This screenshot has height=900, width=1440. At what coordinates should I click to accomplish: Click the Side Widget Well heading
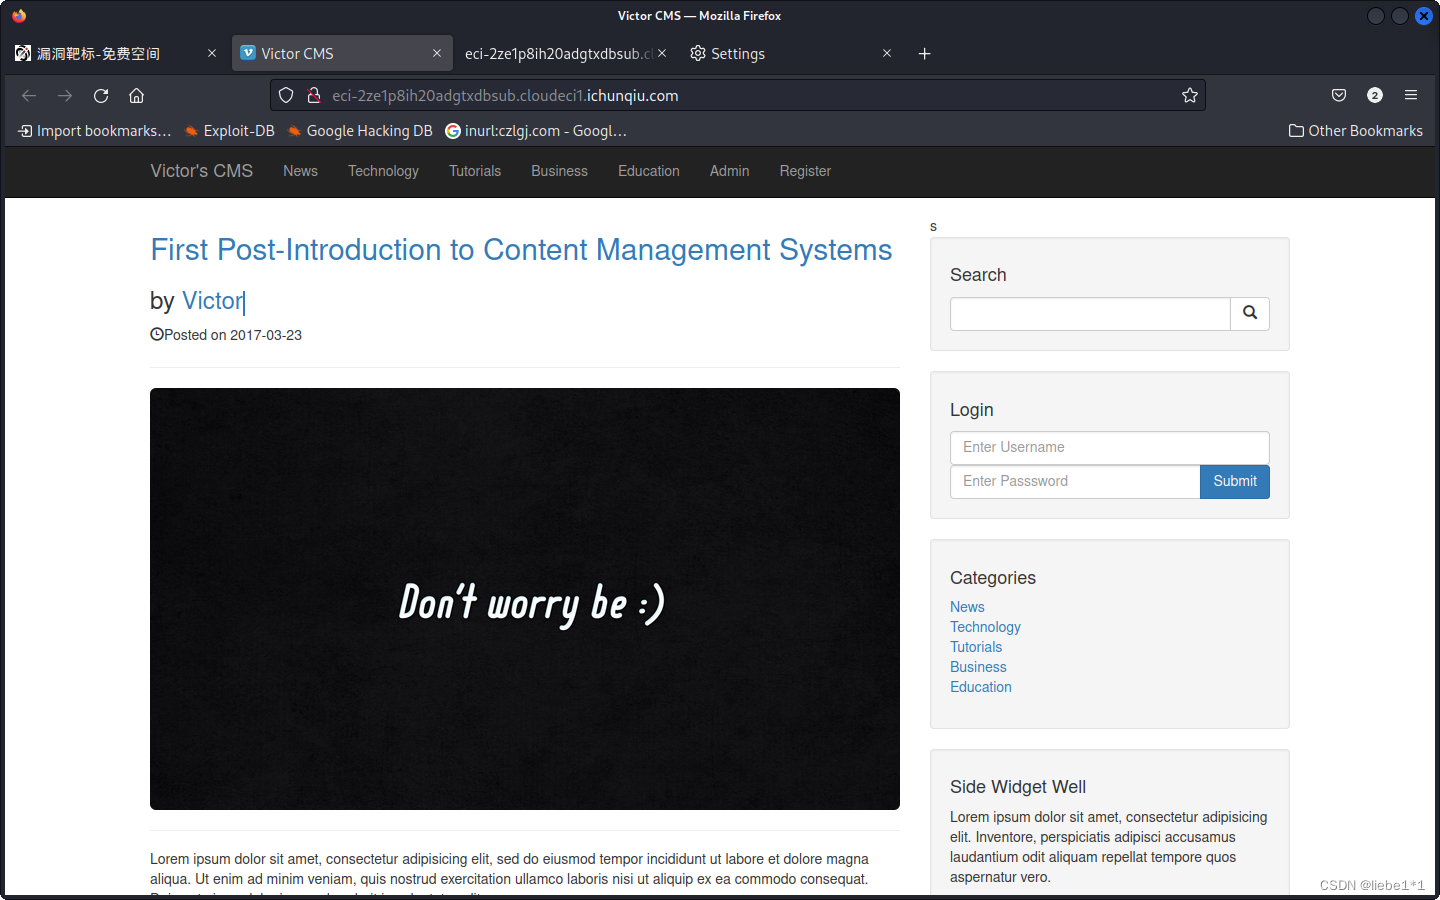(x=1018, y=787)
